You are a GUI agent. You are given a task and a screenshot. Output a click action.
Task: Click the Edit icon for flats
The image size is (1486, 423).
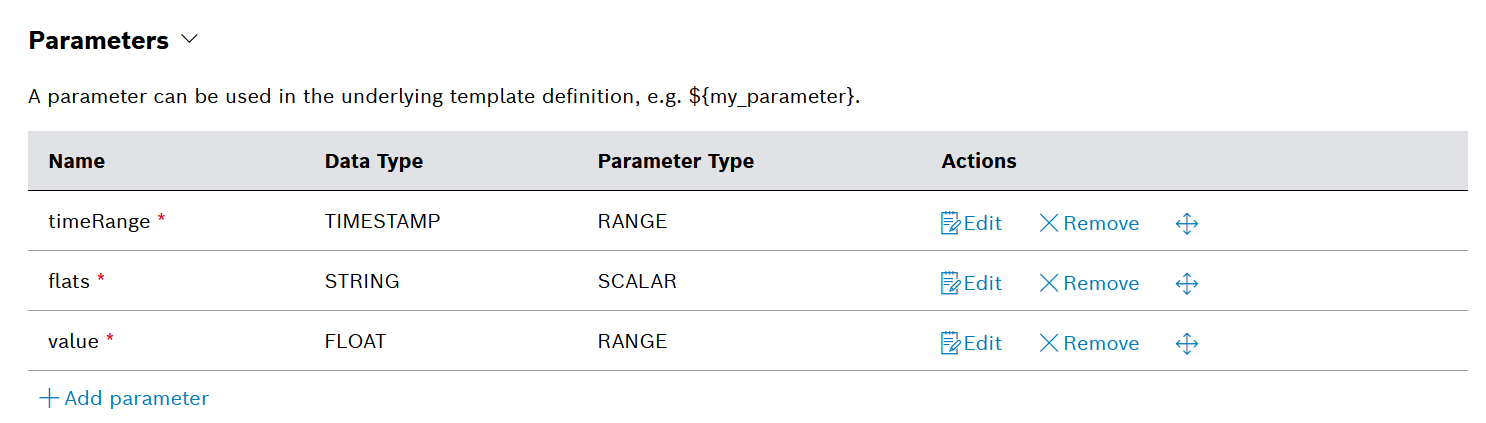click(950, 283)
